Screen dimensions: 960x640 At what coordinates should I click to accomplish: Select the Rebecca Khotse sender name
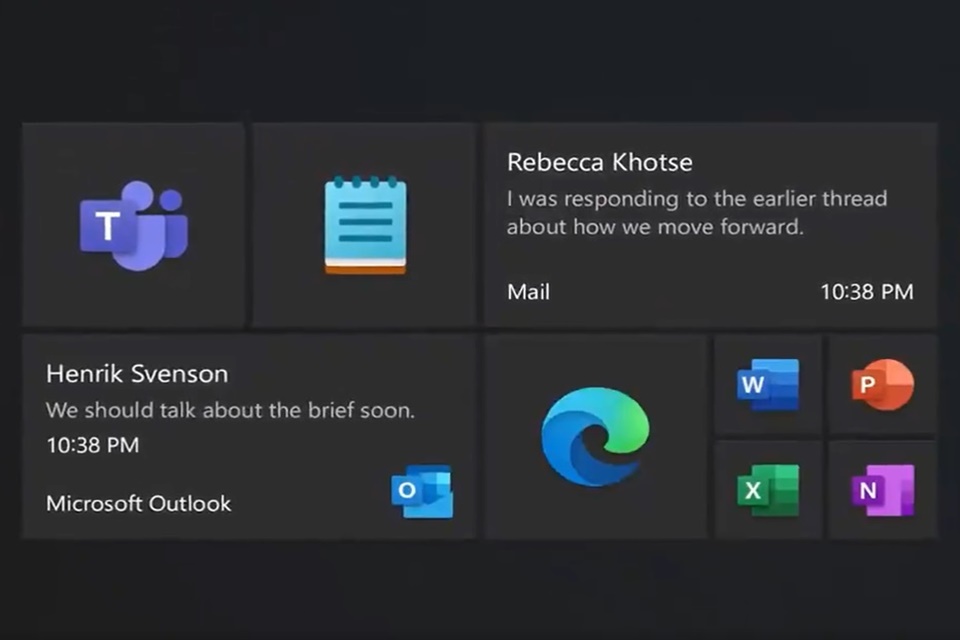[599, 162]
